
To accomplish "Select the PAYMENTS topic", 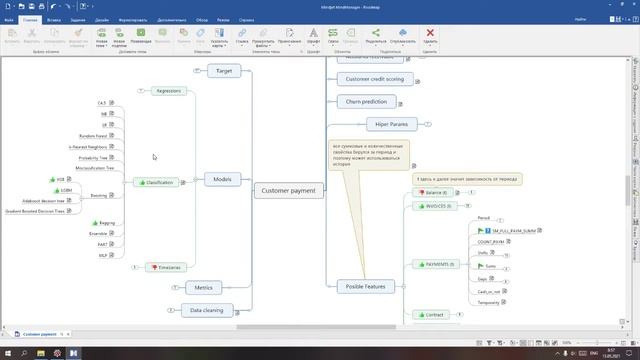I will tap(436, 264).
